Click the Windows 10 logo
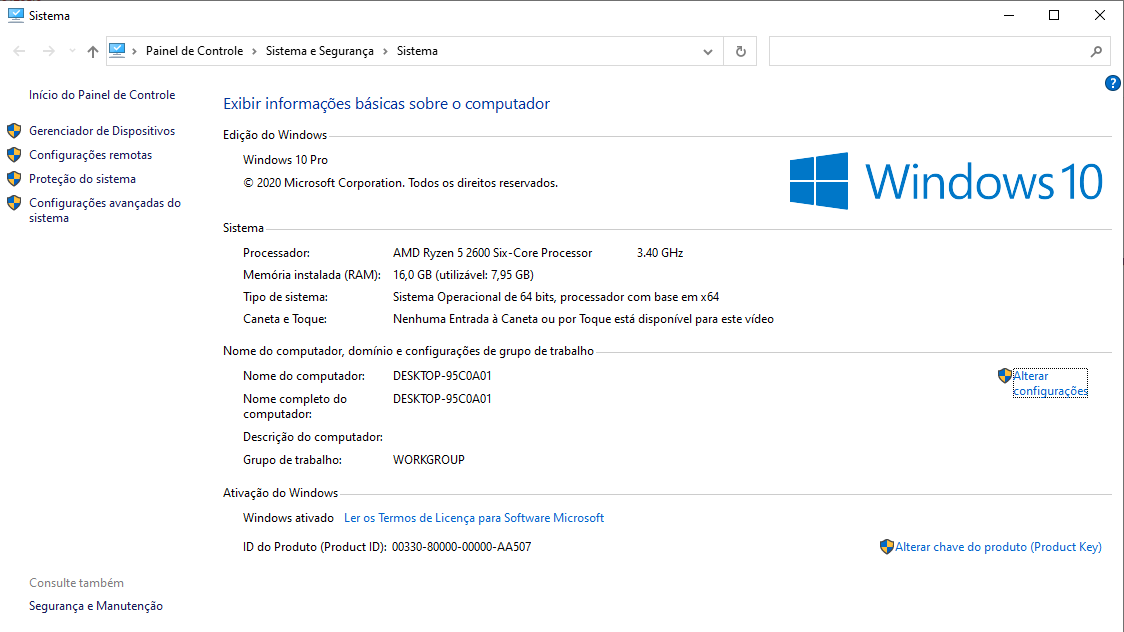1124x632 pixels. pyautogui.click(x=946, y=181)
